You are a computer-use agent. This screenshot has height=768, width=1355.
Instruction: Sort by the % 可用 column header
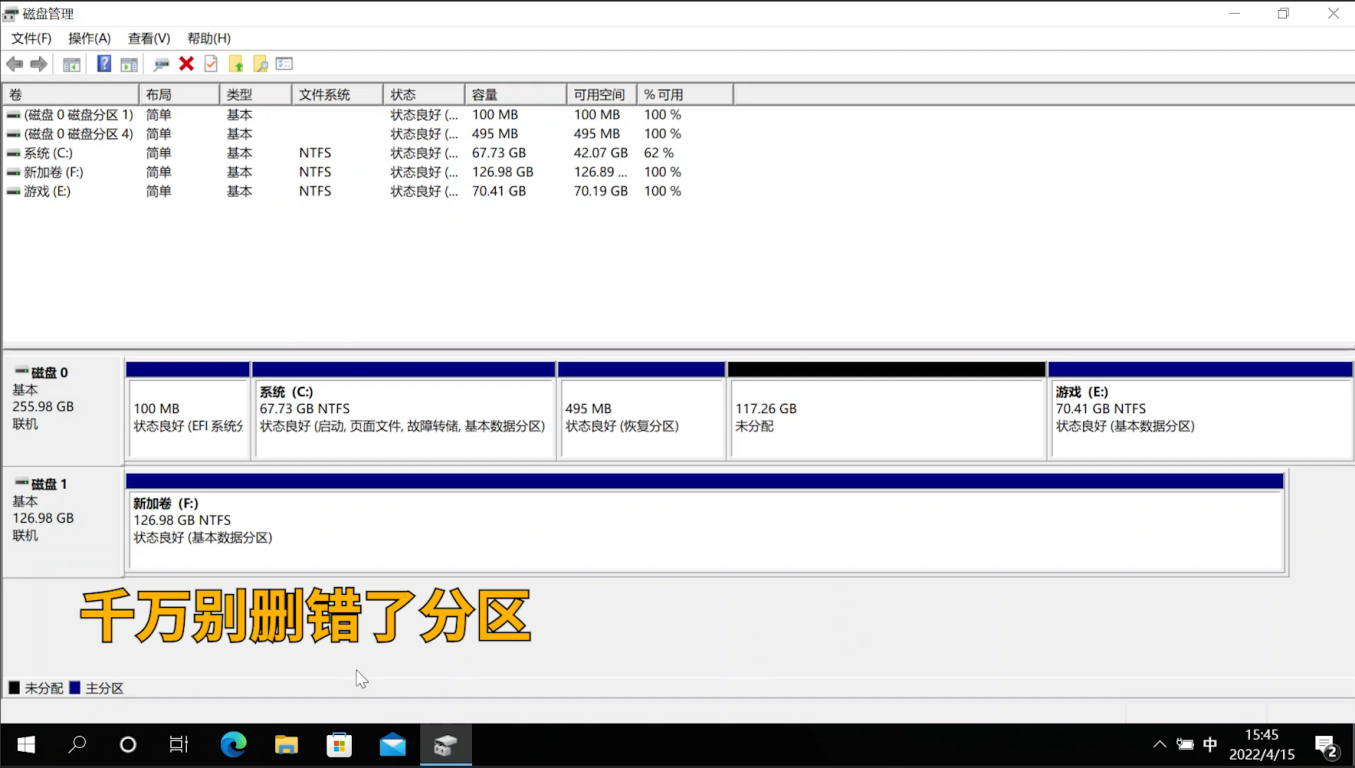(685, 95)
